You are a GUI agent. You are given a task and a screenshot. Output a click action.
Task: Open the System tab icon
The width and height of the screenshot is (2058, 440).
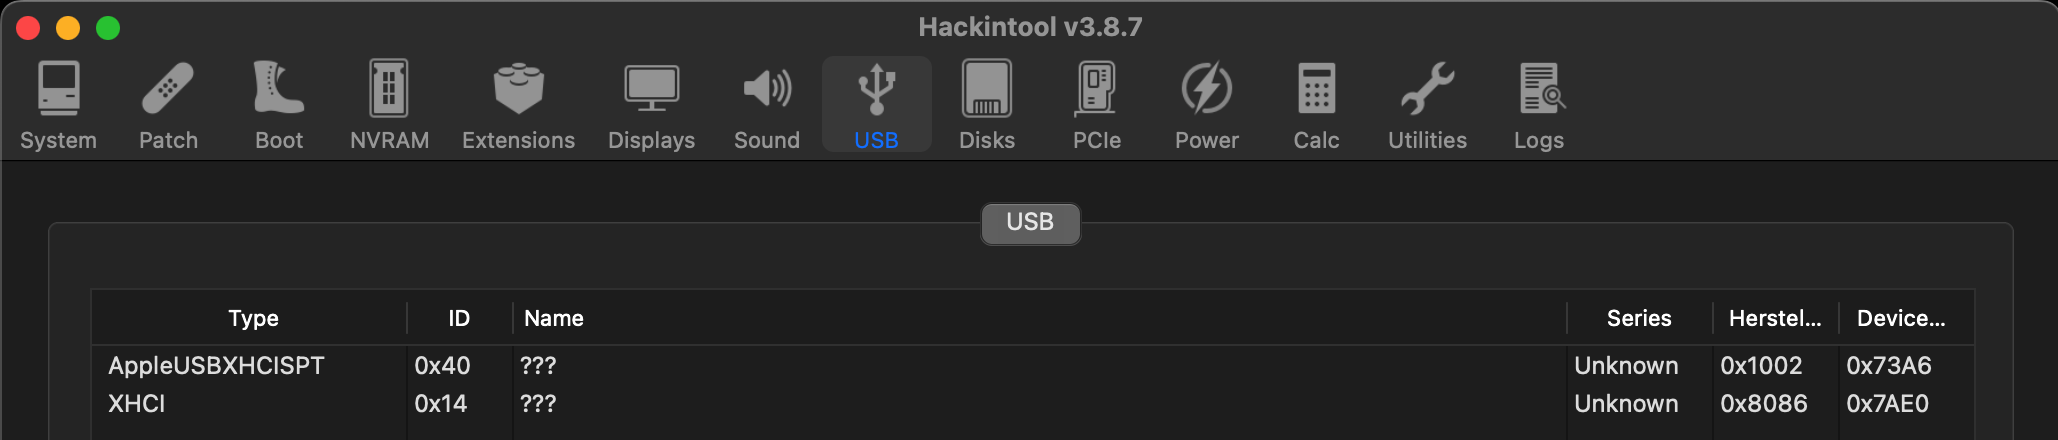[x=58, y=89]
